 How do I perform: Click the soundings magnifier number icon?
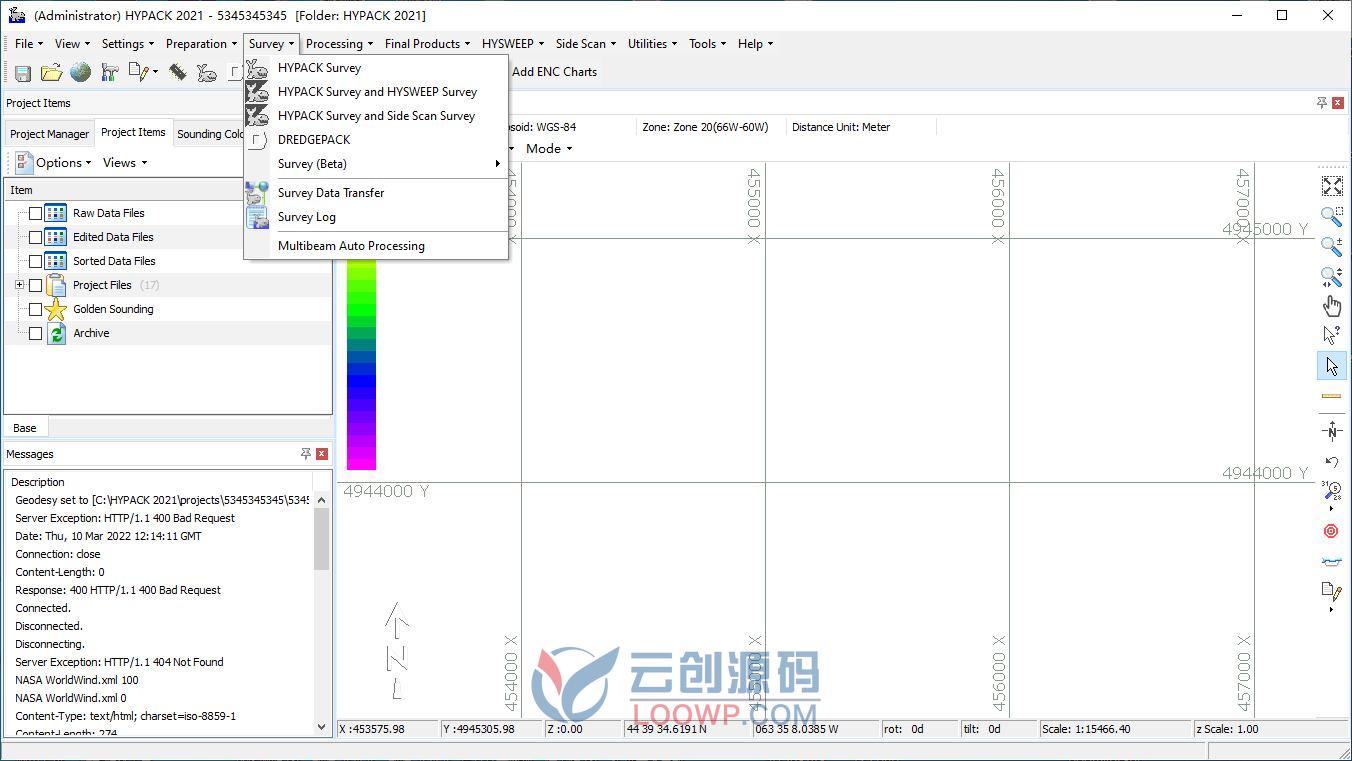[1332, 490]
